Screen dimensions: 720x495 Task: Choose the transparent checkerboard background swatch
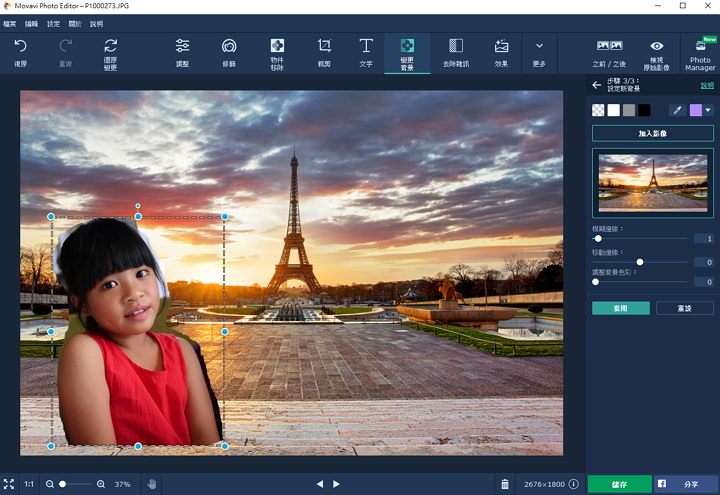point(598,110)
